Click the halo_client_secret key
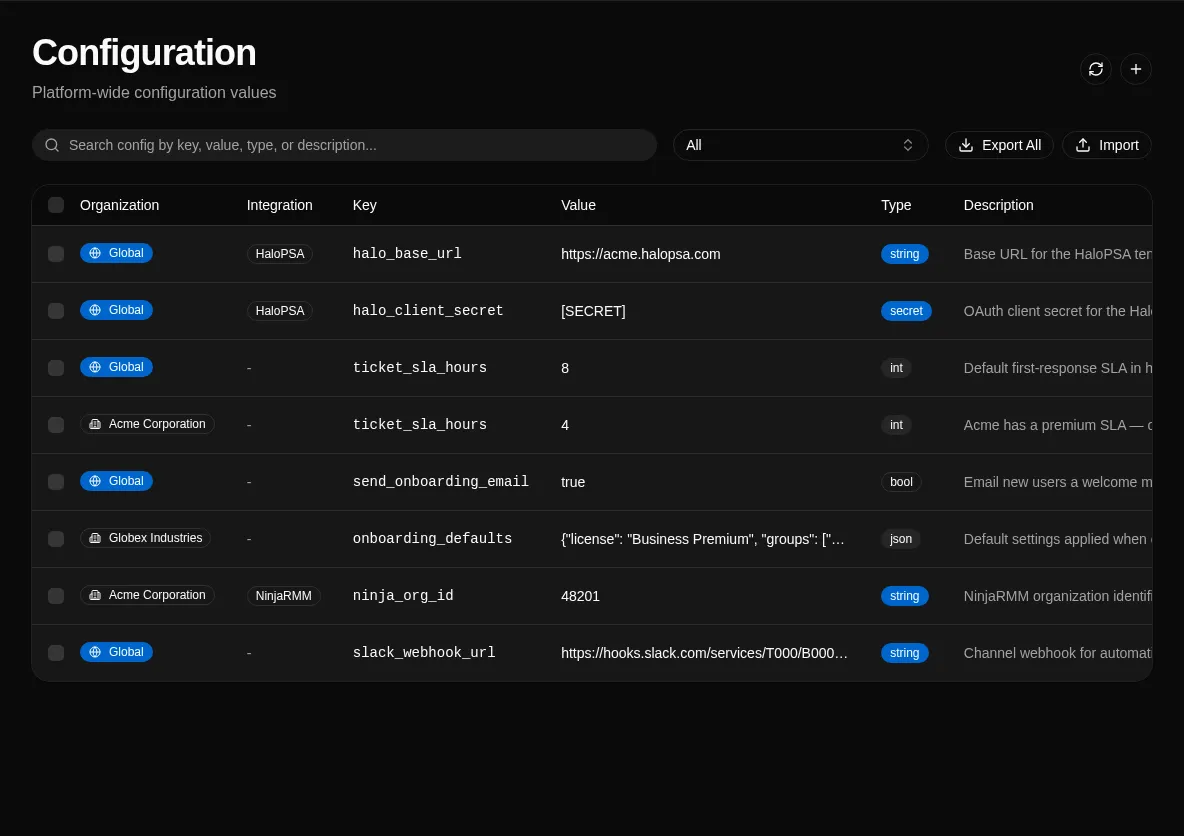1184x836 pixels. tap(427, 310)
